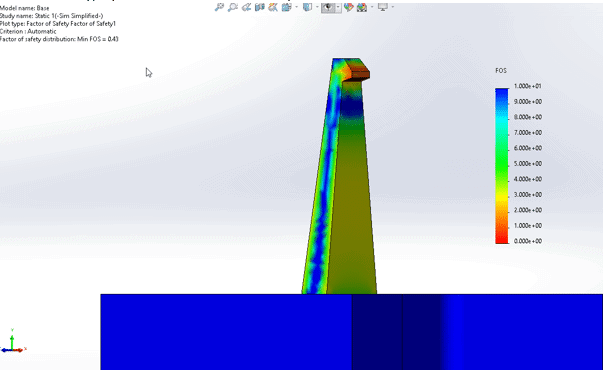Click the Apply Scene icon
The image size is (606, 370).
point(362,7)
